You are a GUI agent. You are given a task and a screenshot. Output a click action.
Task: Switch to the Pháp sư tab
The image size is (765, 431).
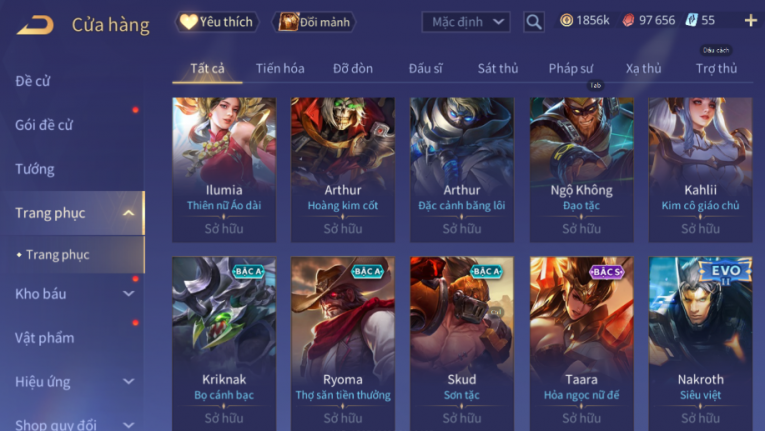[570, 68]
